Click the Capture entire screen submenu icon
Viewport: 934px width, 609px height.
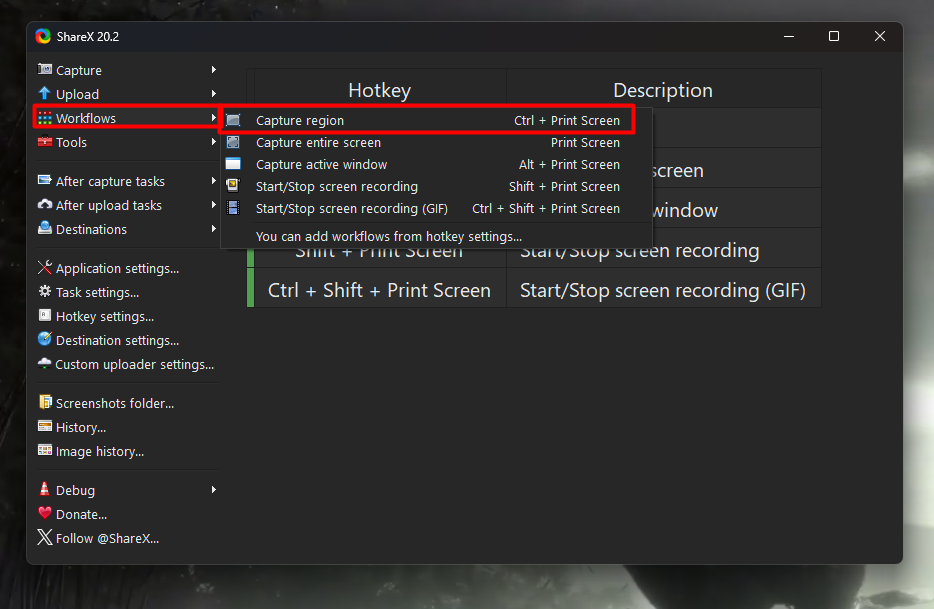(234, 142)
